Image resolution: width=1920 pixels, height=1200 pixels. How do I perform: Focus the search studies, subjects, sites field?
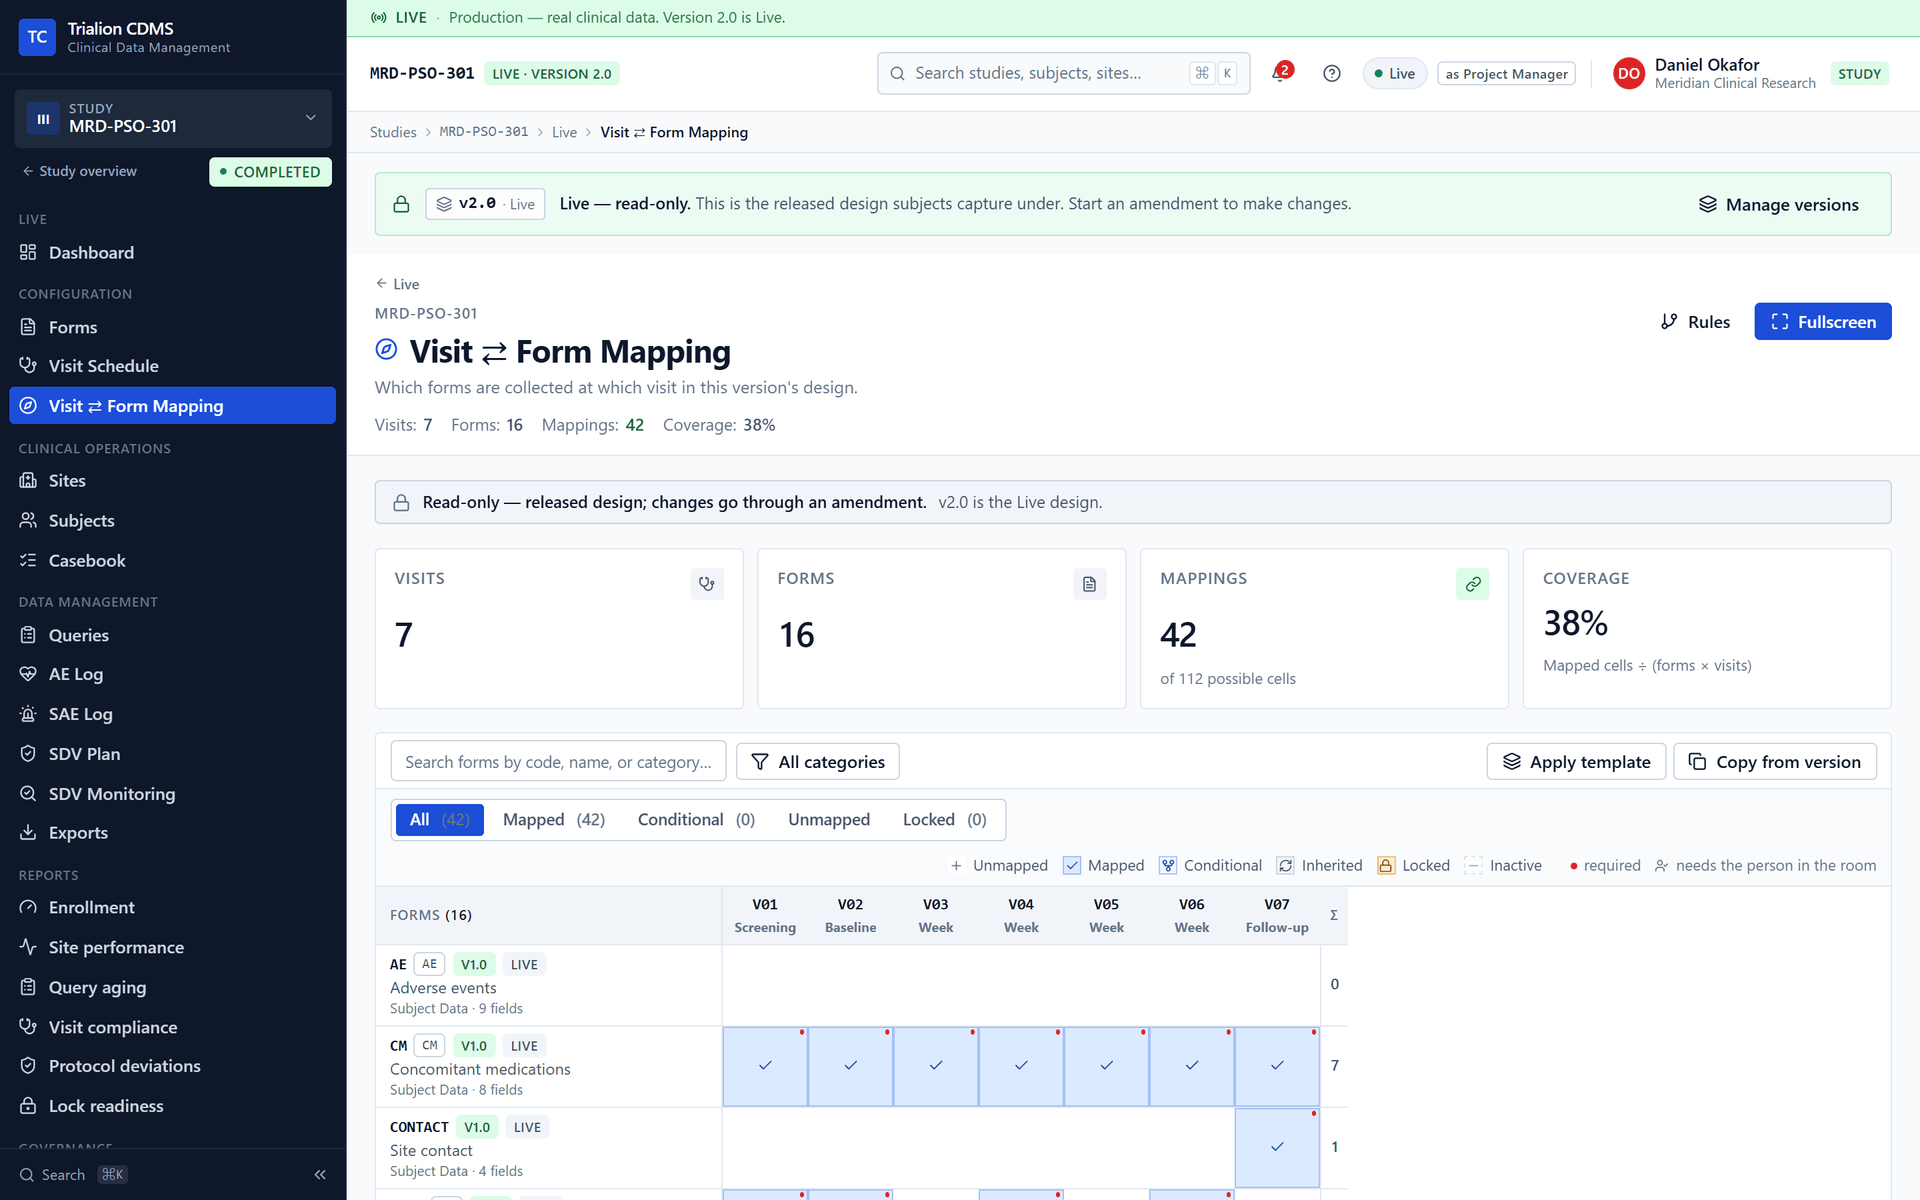[x=1063, y=74]
